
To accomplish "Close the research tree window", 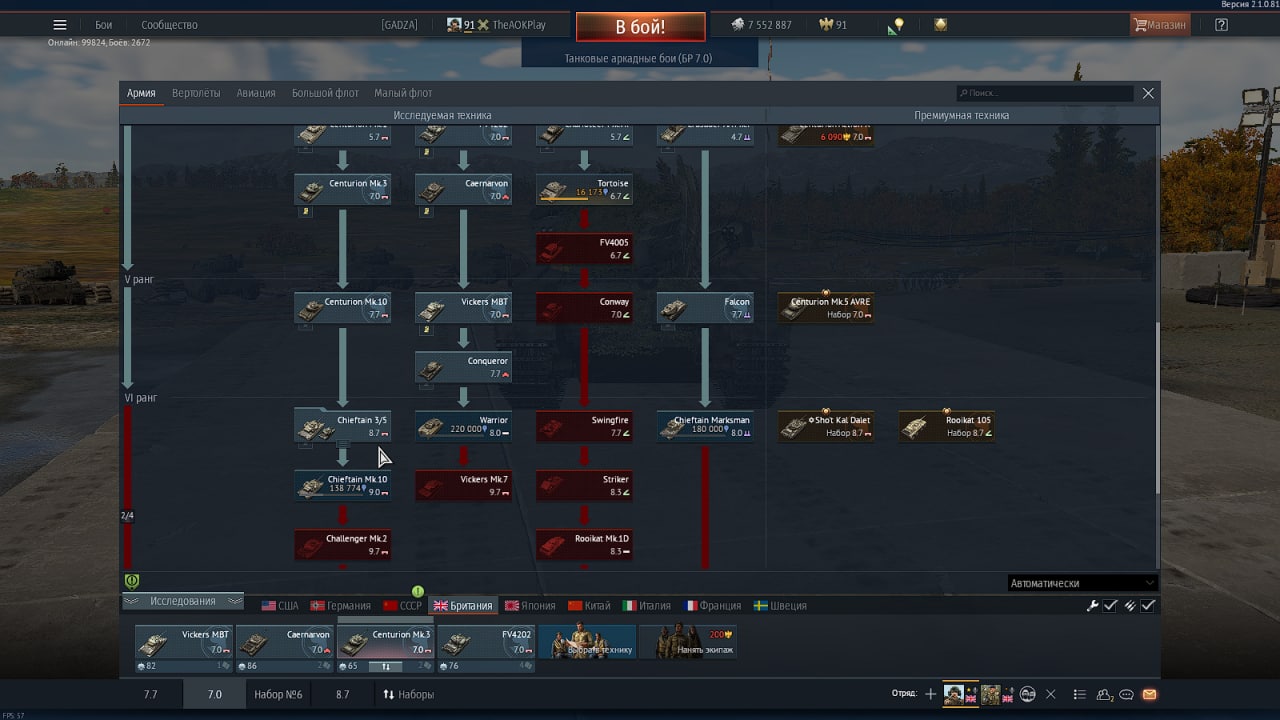I will tap(1148, 93).
